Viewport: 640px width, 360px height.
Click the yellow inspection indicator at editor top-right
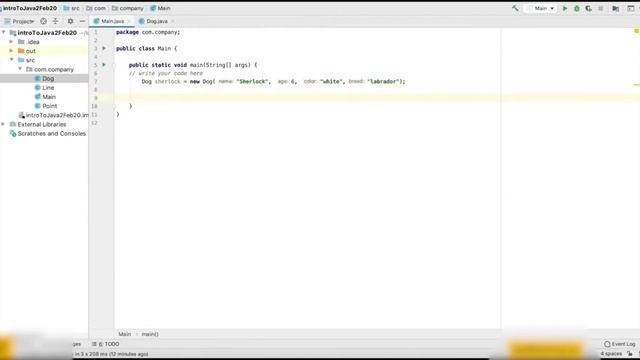pyautogui.click(x=636, y=31)
